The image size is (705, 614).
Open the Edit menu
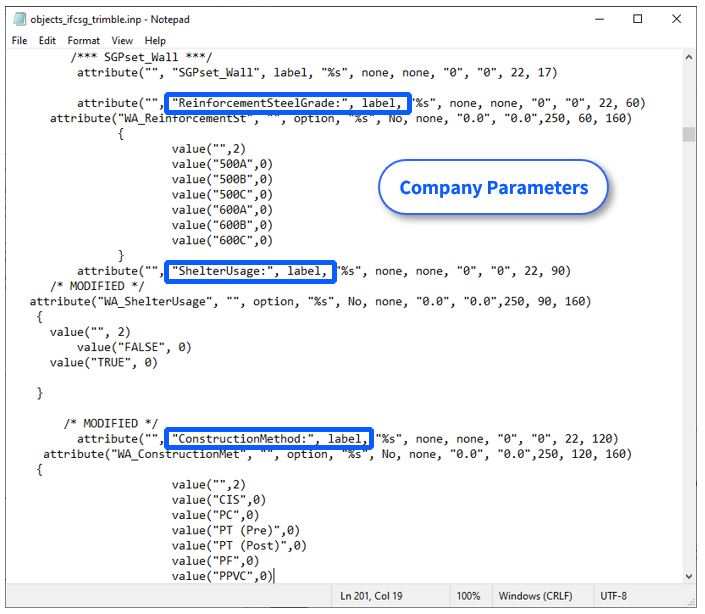(47, 41)
